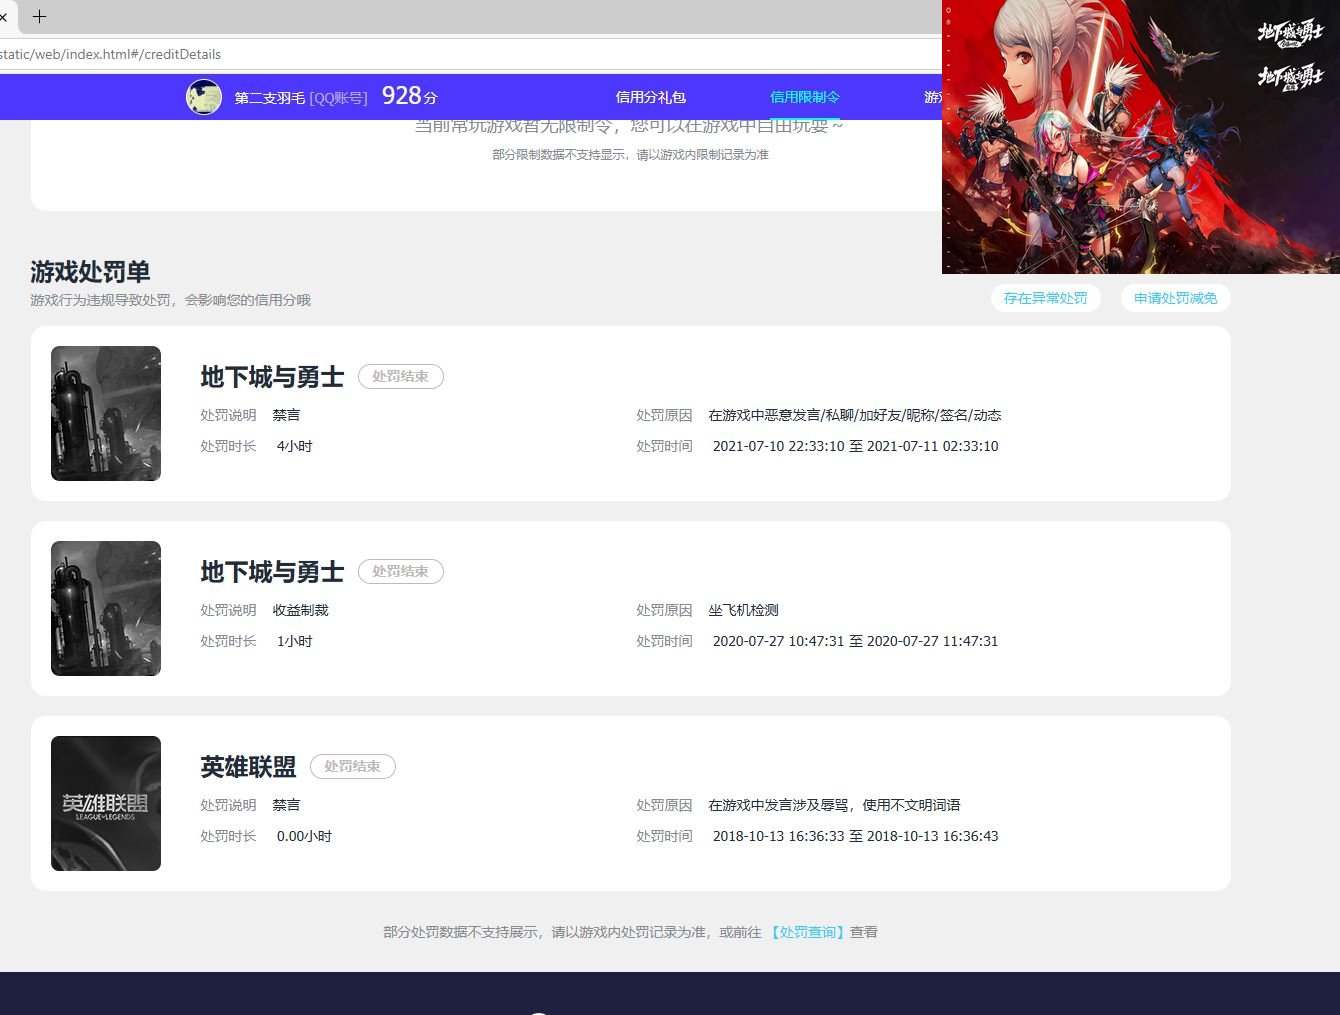Open the "【处罚查询】" link
The width and height of the screenshot is (1340, 1015).
click(807, 932)
